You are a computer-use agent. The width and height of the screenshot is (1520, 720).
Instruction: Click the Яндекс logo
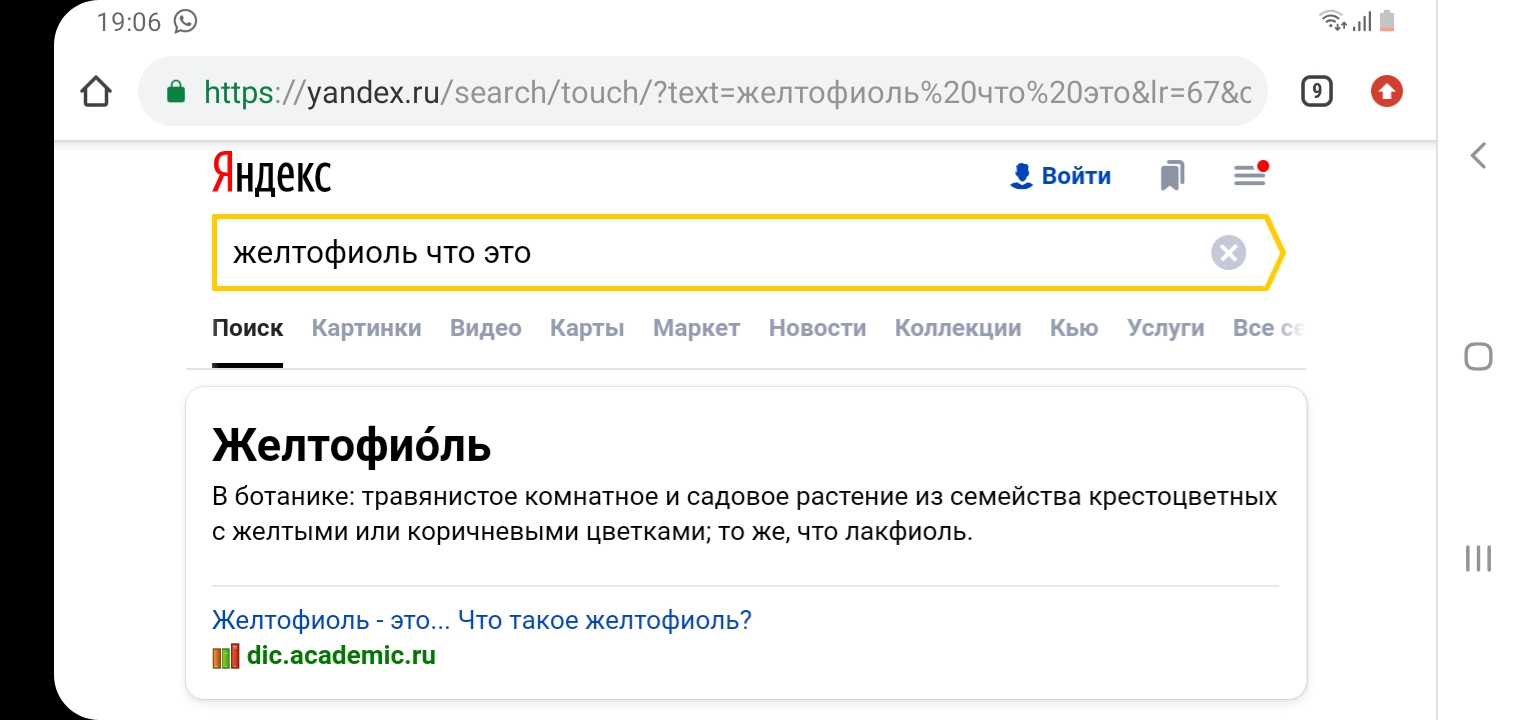coord(271,175)
